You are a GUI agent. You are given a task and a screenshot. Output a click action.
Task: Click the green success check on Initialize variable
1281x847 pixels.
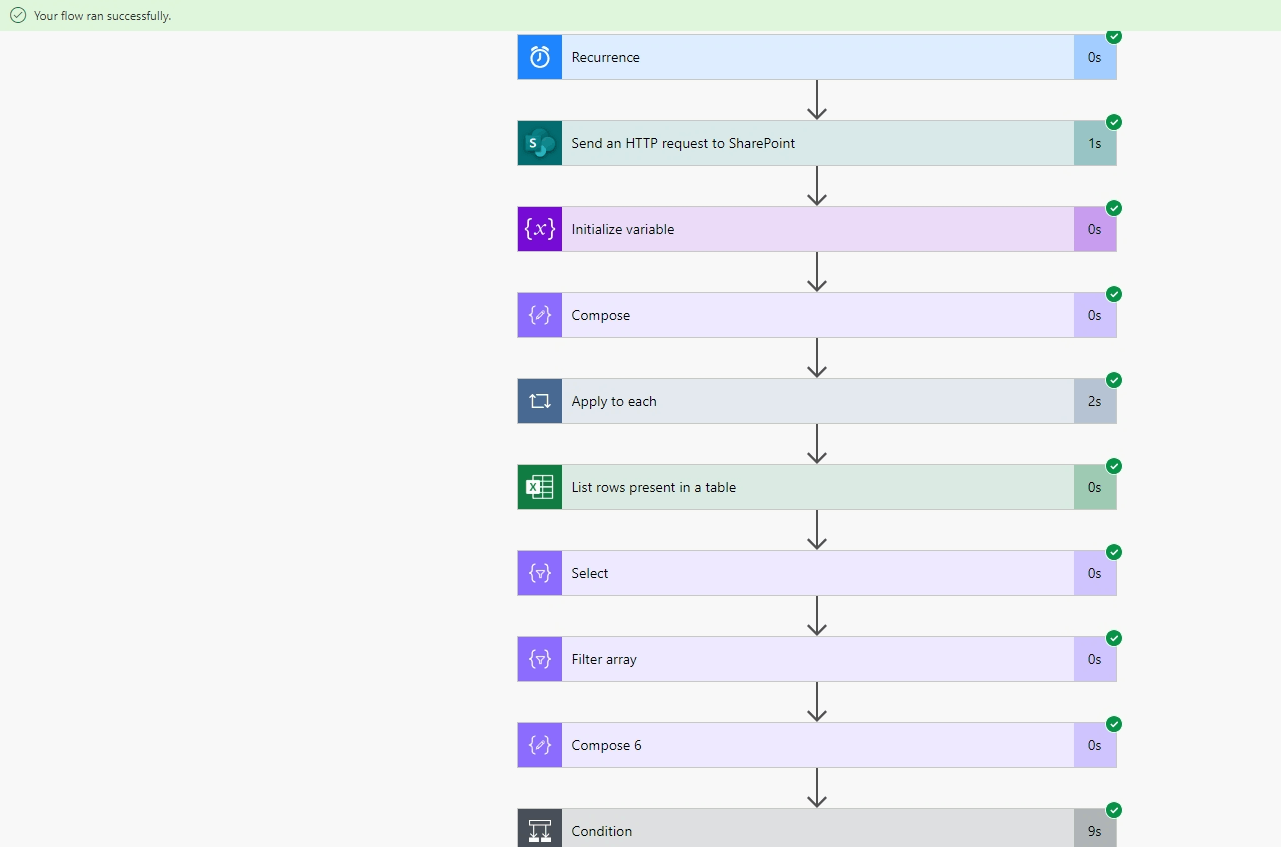1114,208
